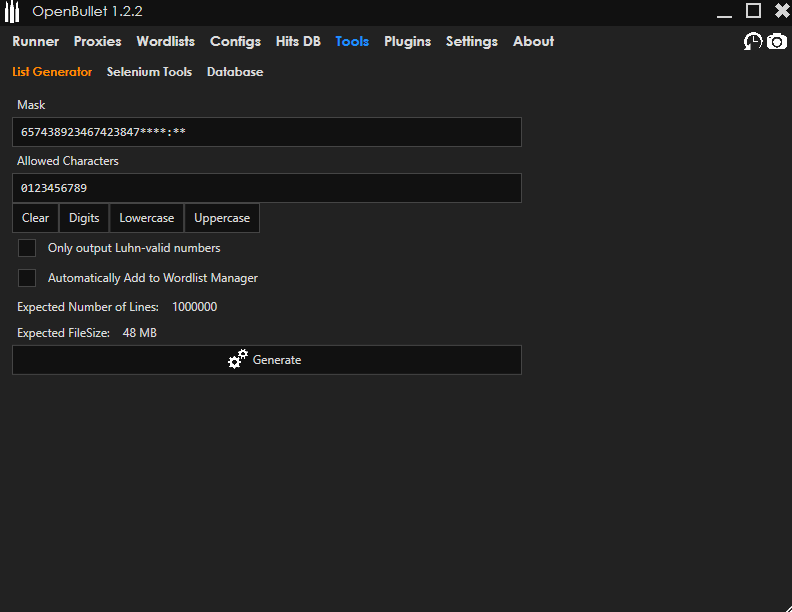This screenshot has height=612, width=792.
Task: Focus the Mask input field
Action: tap(267, 132)
